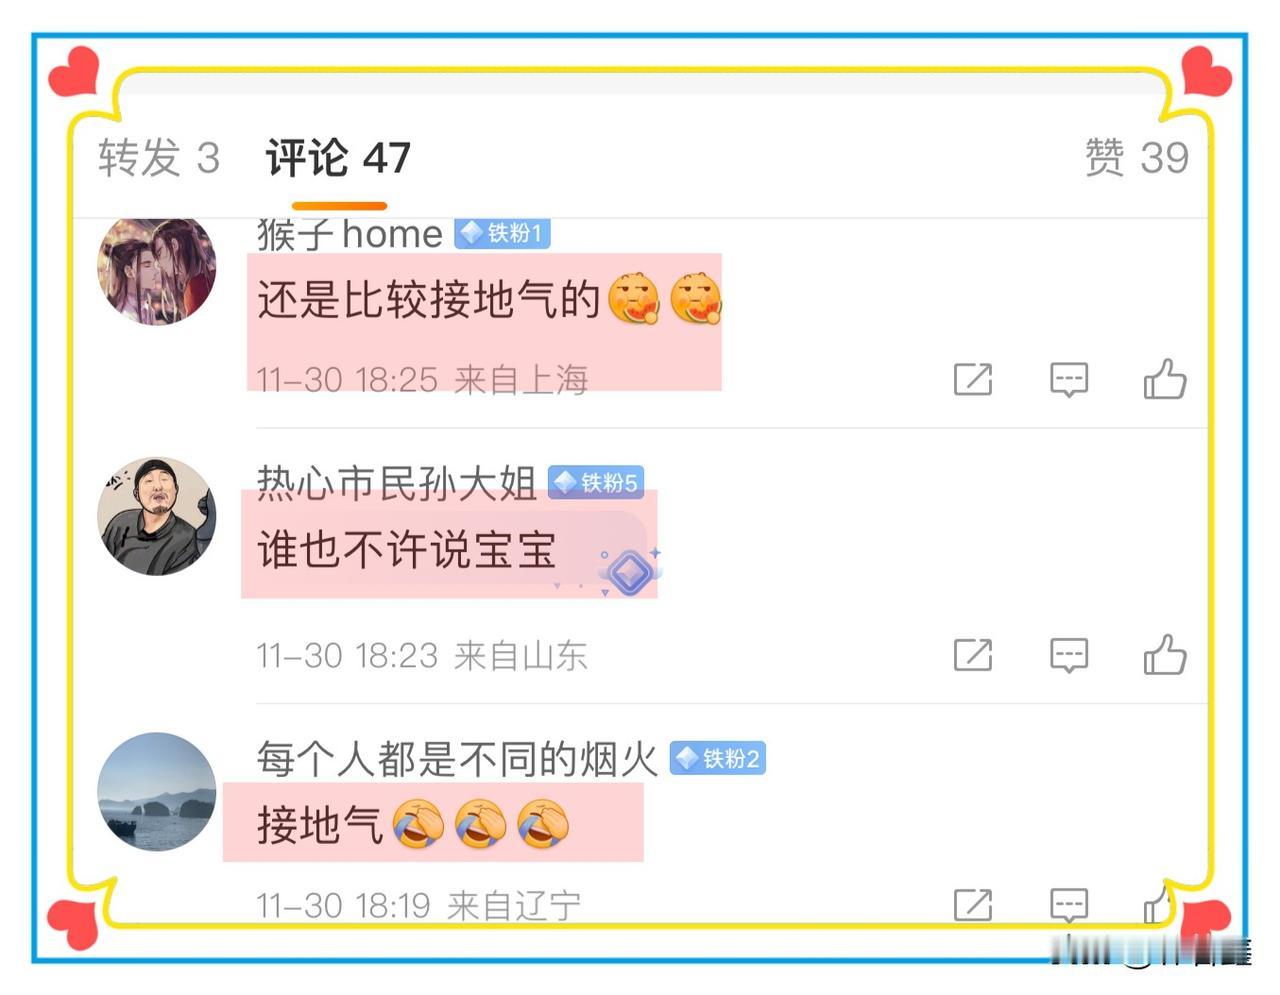
Task: Tap the 铁粉2 fan badge
Action: 718,759
